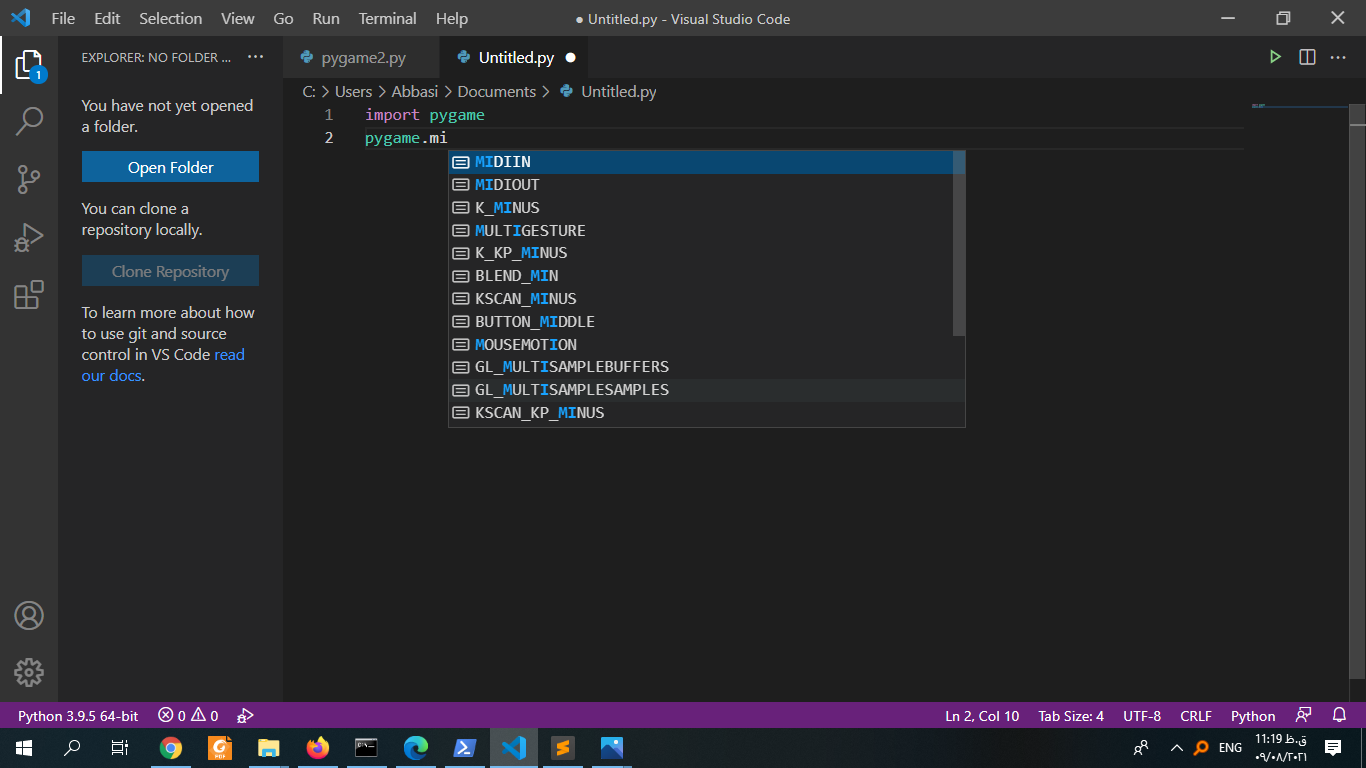Viewport: 1366px width, 768px height.
Task: Split the editor right
Action: [x=1307, y=57]
